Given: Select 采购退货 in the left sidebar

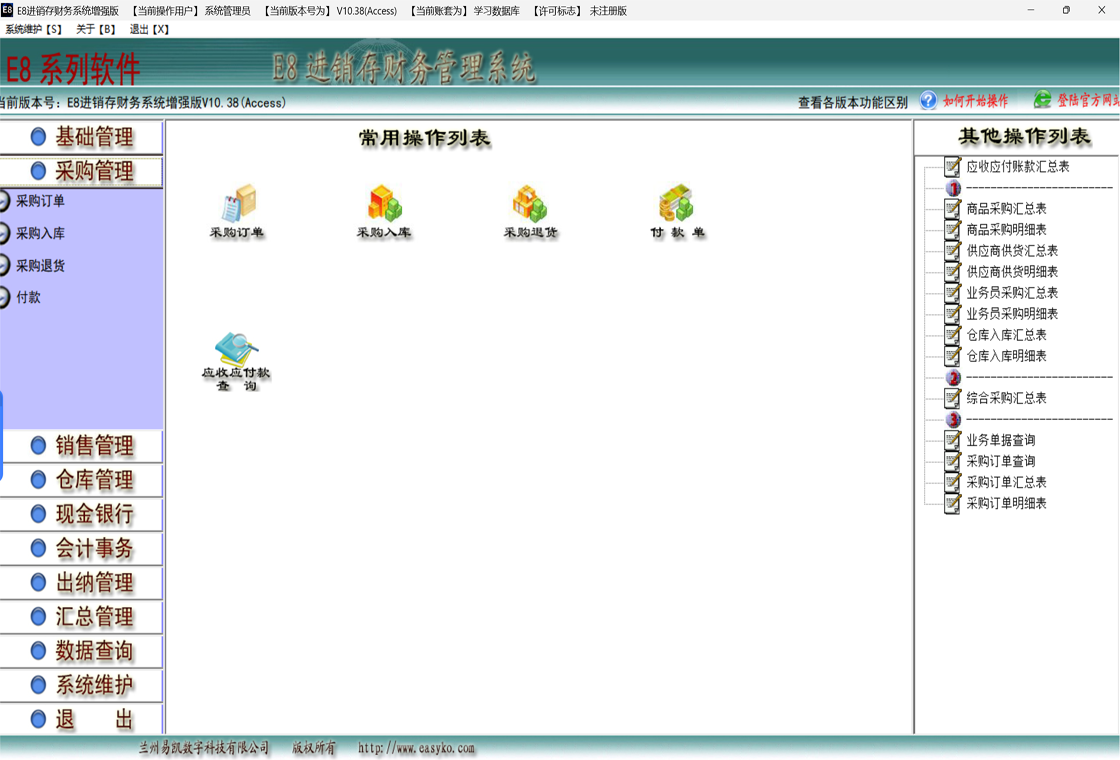Looking at the screenshot, I should (40, 266).
